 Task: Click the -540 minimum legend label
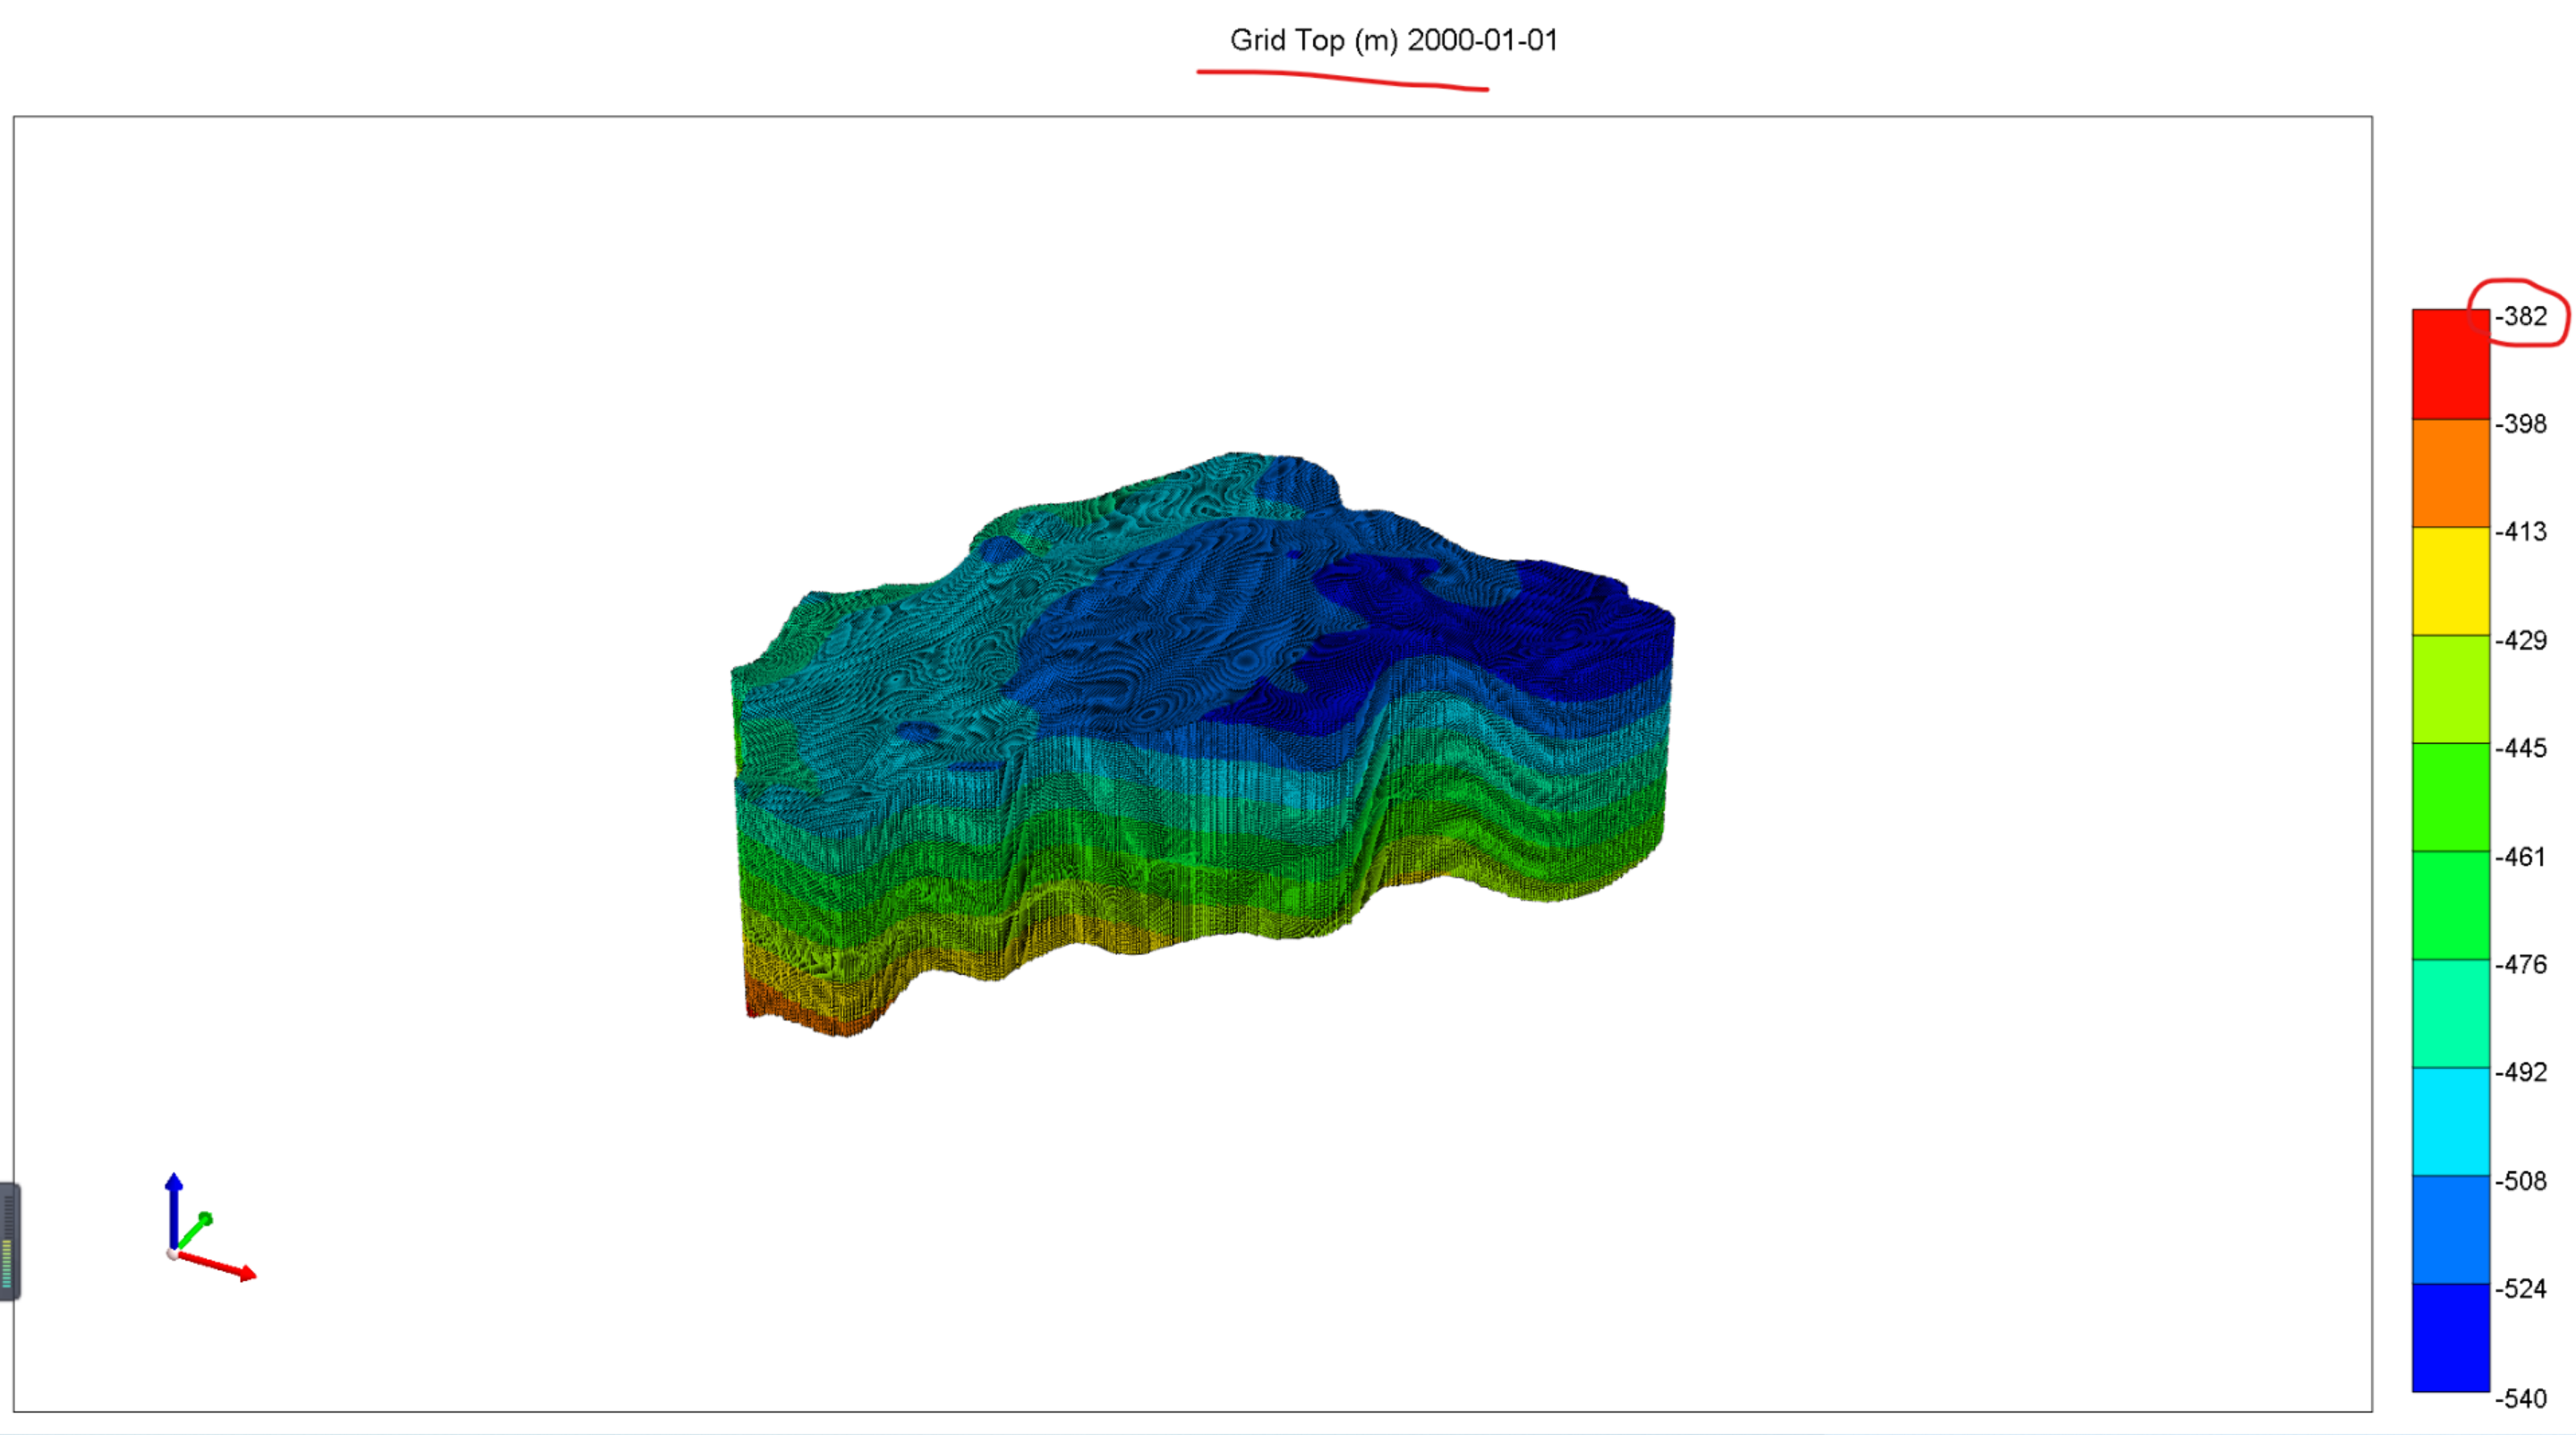tap(2520, 1398)
